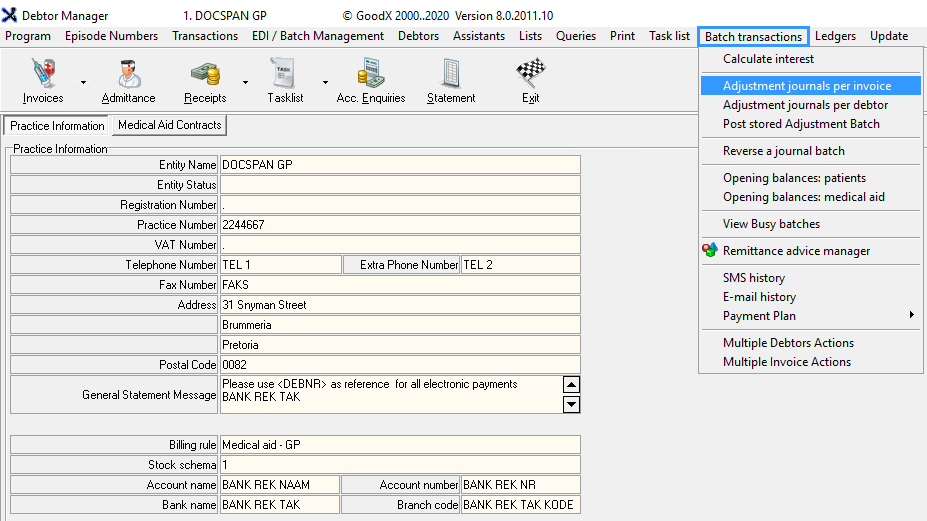927x521 pixels.
Task: Select Calculate interest menu entry
Action: [768, 59]
